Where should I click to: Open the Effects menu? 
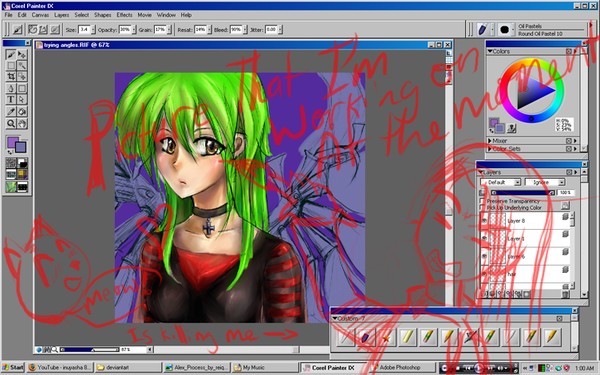pos(124,15)
